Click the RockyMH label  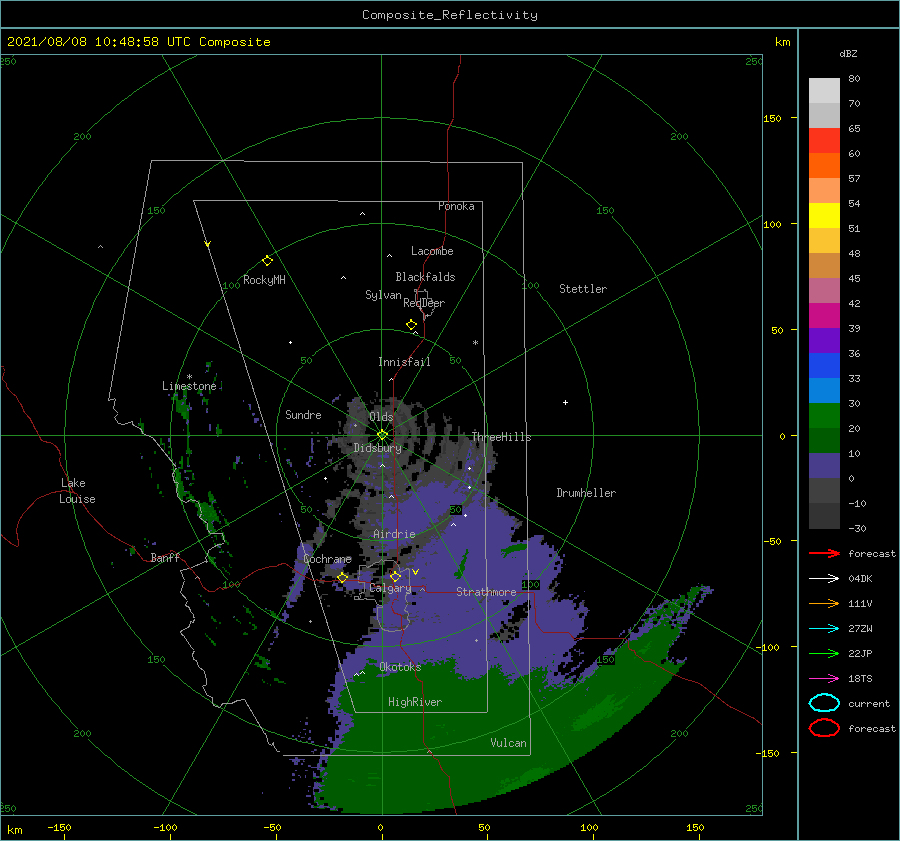click(264, 280)
